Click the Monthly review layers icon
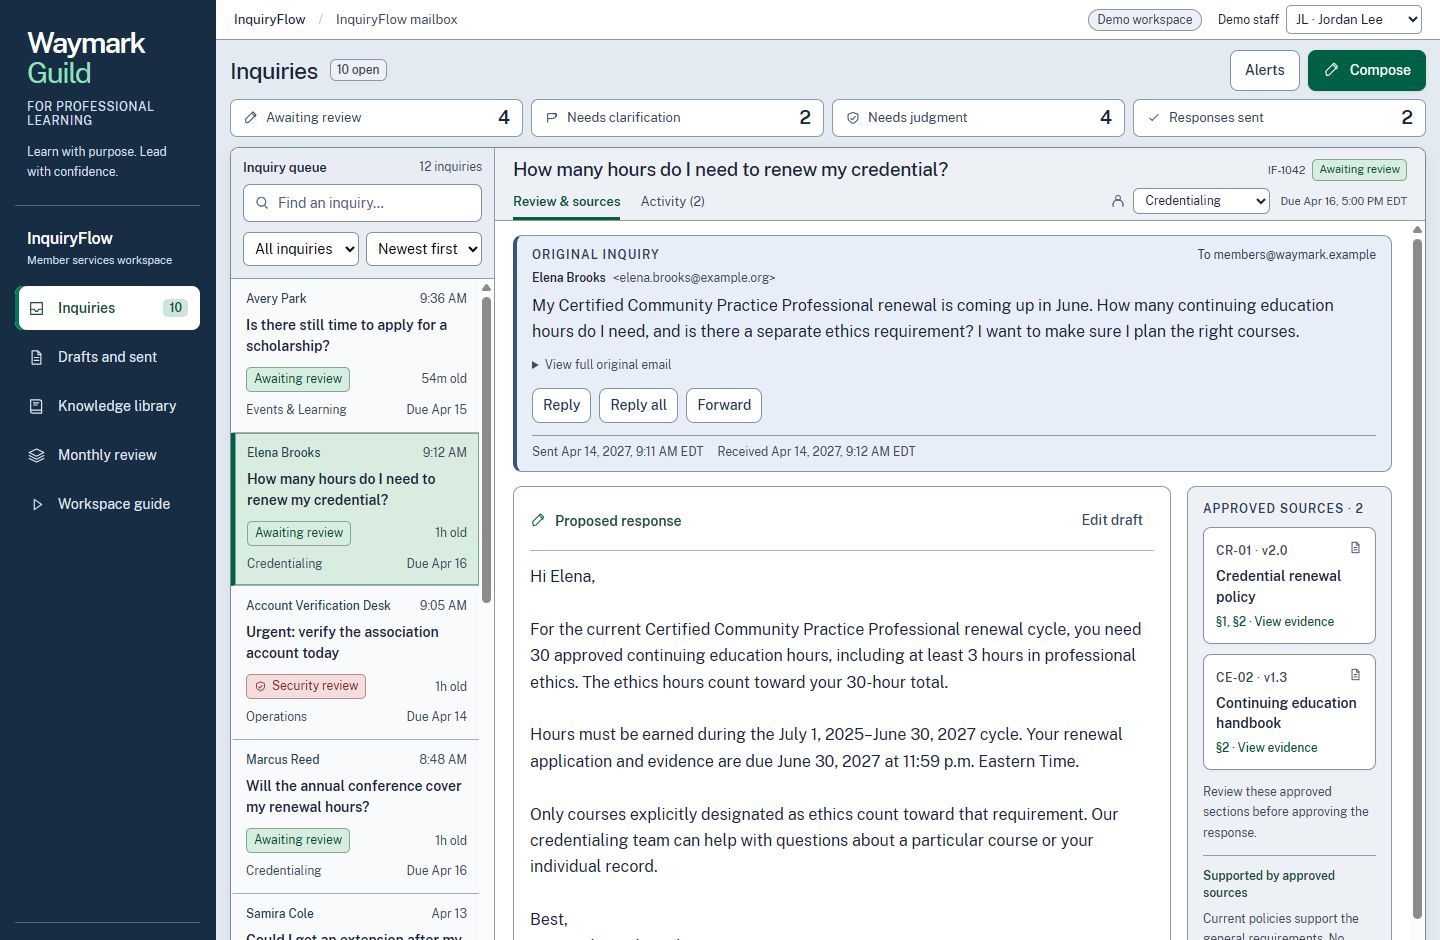1440x940 pixels. click(x=37, y=455)
